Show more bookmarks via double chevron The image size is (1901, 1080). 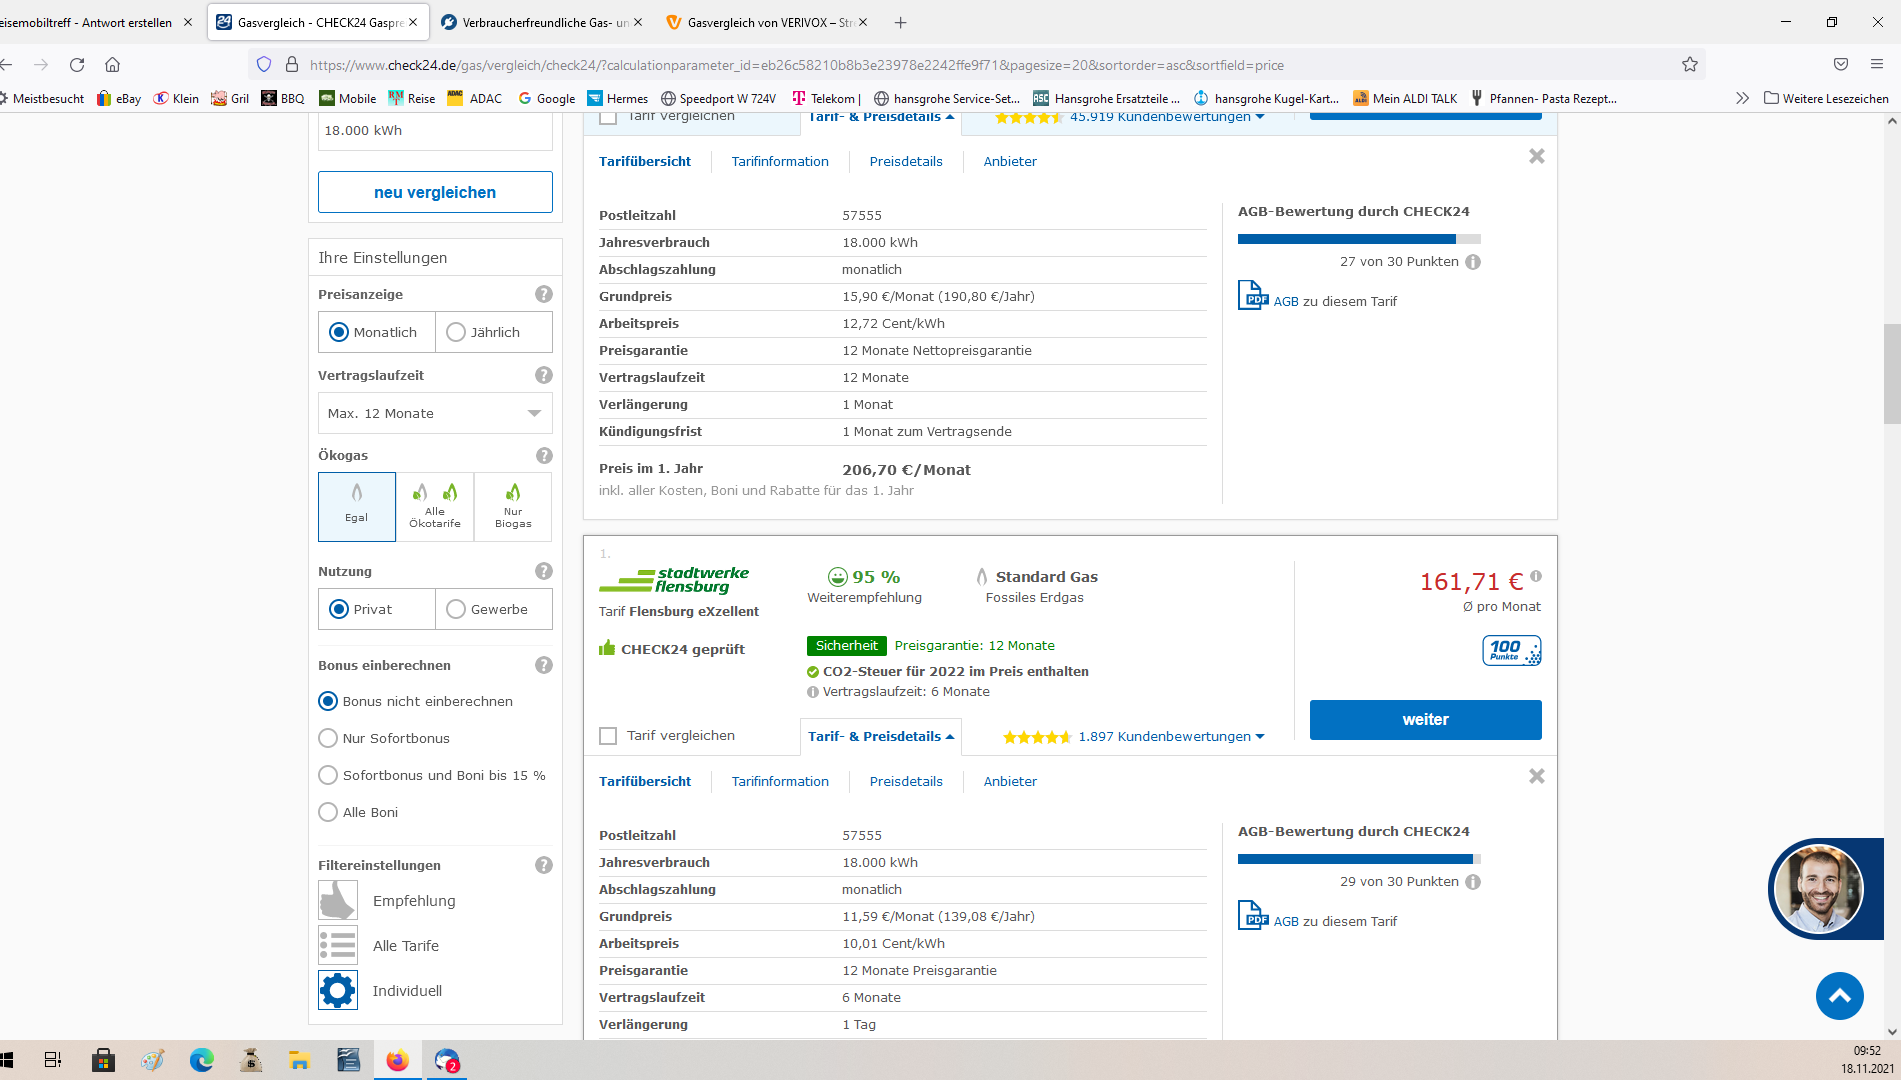tap(1742, 98)
